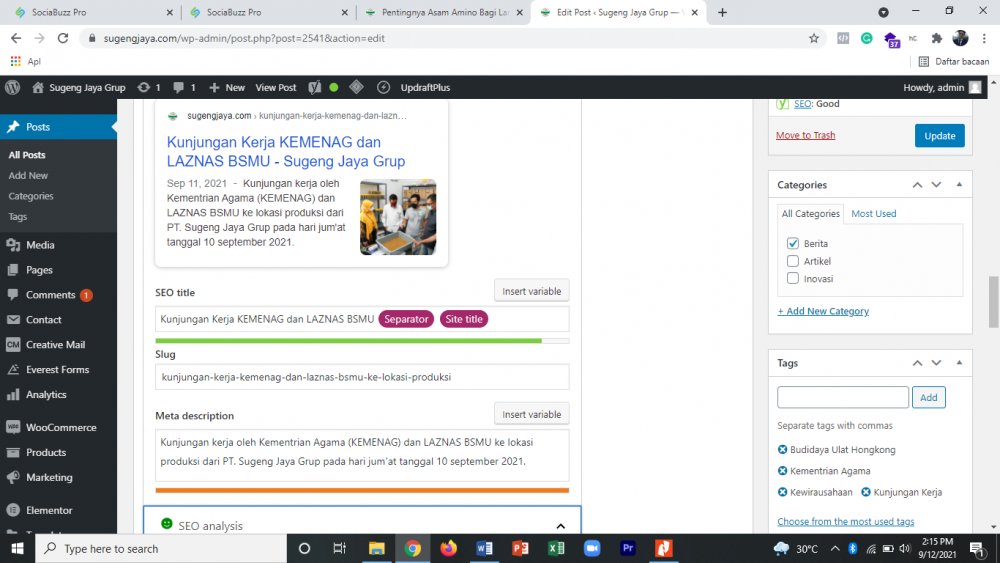Remove tag Kewirausahaan
This screenshot has width=1000, height=563.
pyautogui.click(x=783, y=492)
